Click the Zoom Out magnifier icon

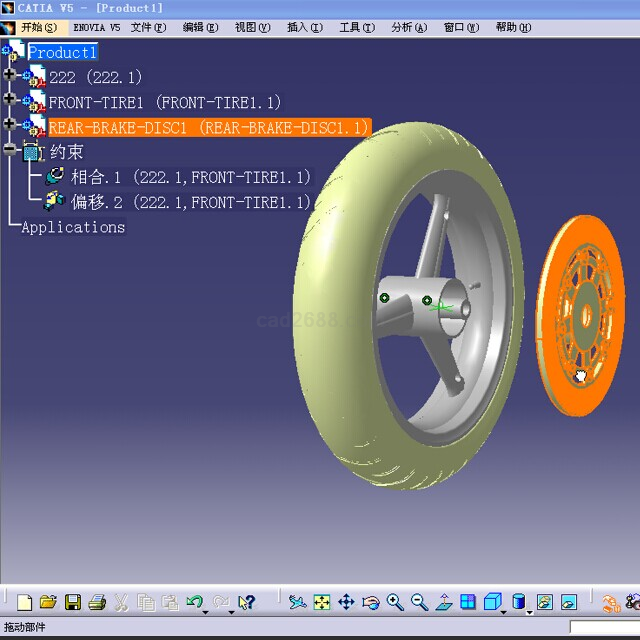(x=419, y=602)
